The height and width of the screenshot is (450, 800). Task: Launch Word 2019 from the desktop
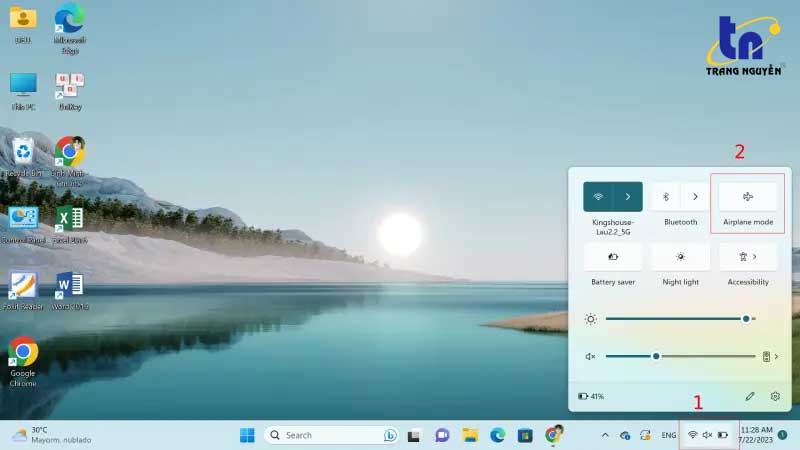pos(69,286)
